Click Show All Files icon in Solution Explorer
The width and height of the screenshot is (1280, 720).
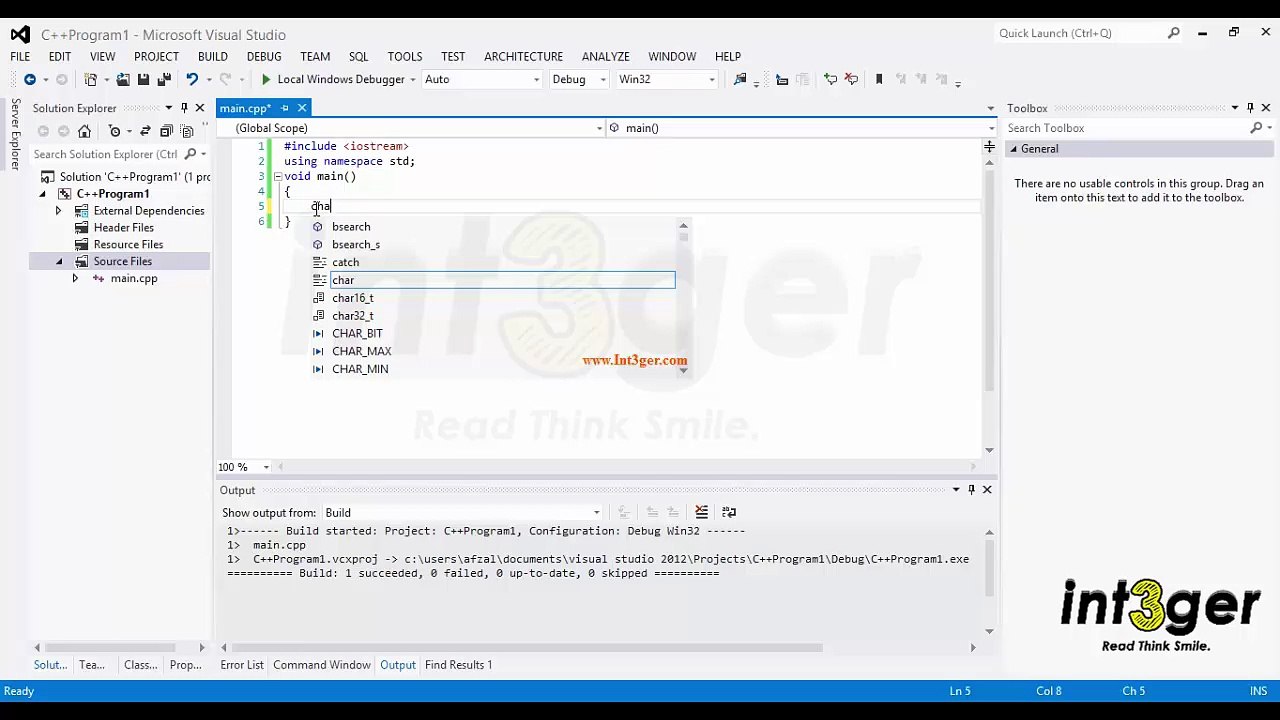click(x=187, y=131)
